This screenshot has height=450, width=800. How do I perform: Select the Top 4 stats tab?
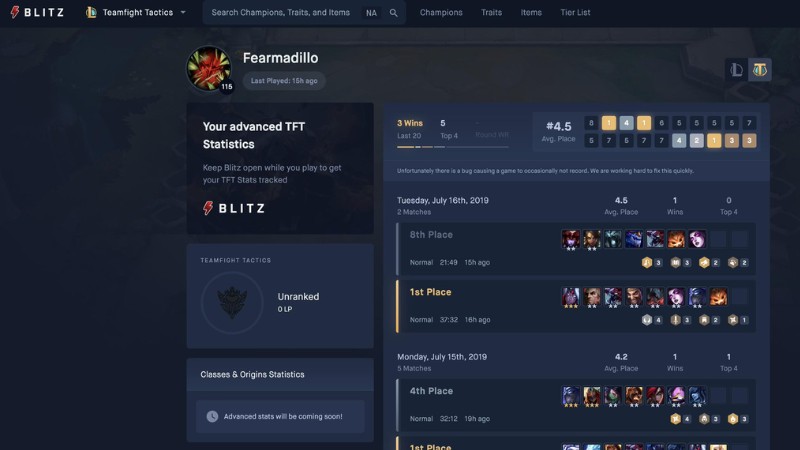click(448, 129)
